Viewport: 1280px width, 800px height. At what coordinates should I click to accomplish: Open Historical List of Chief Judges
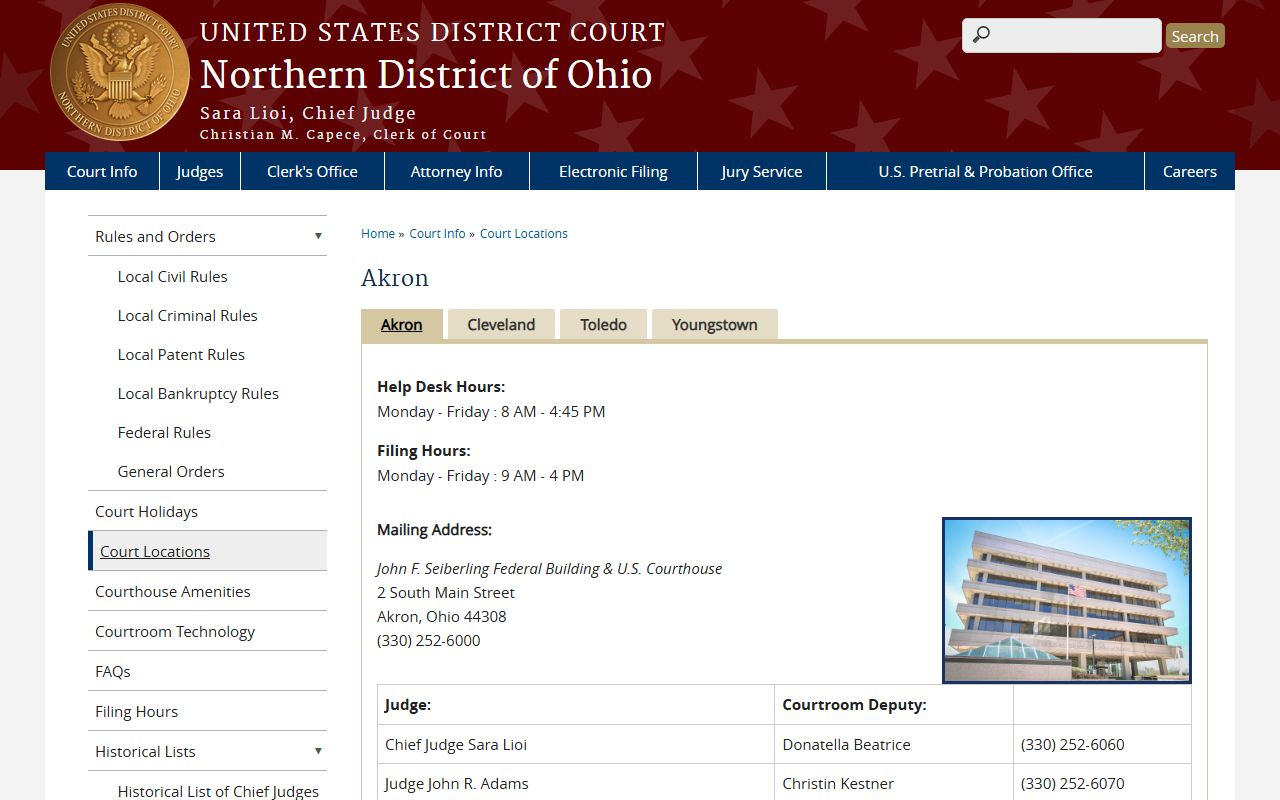[218, 791]
